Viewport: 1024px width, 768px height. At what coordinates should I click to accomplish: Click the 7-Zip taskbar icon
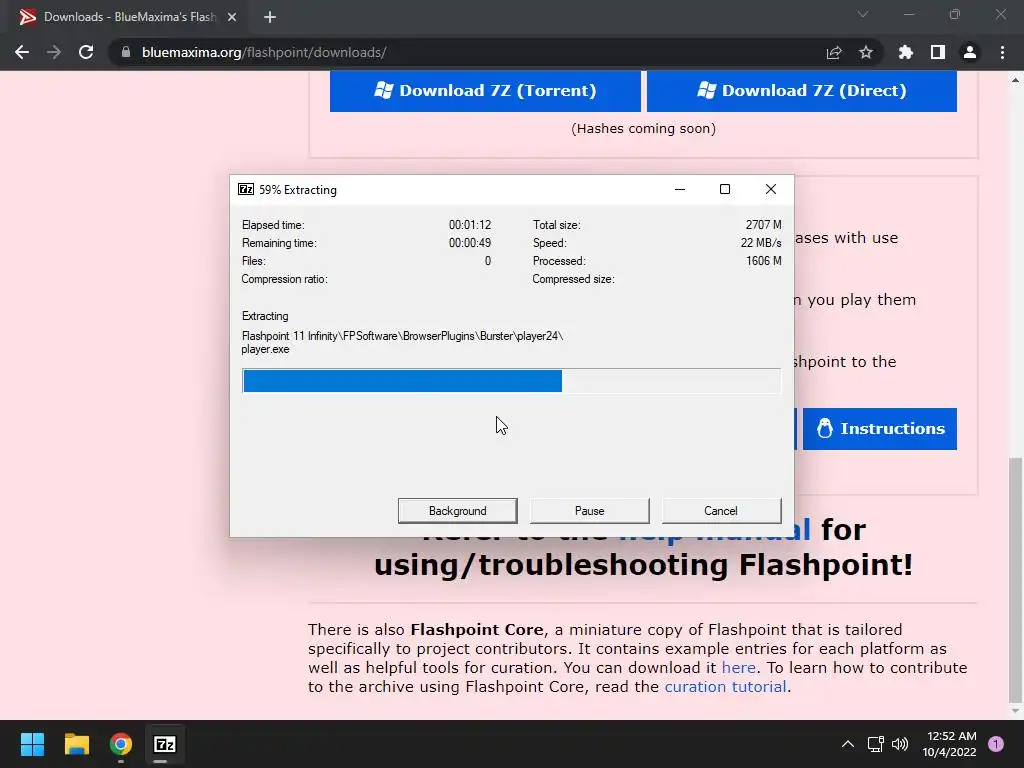[x=165, y=744]
